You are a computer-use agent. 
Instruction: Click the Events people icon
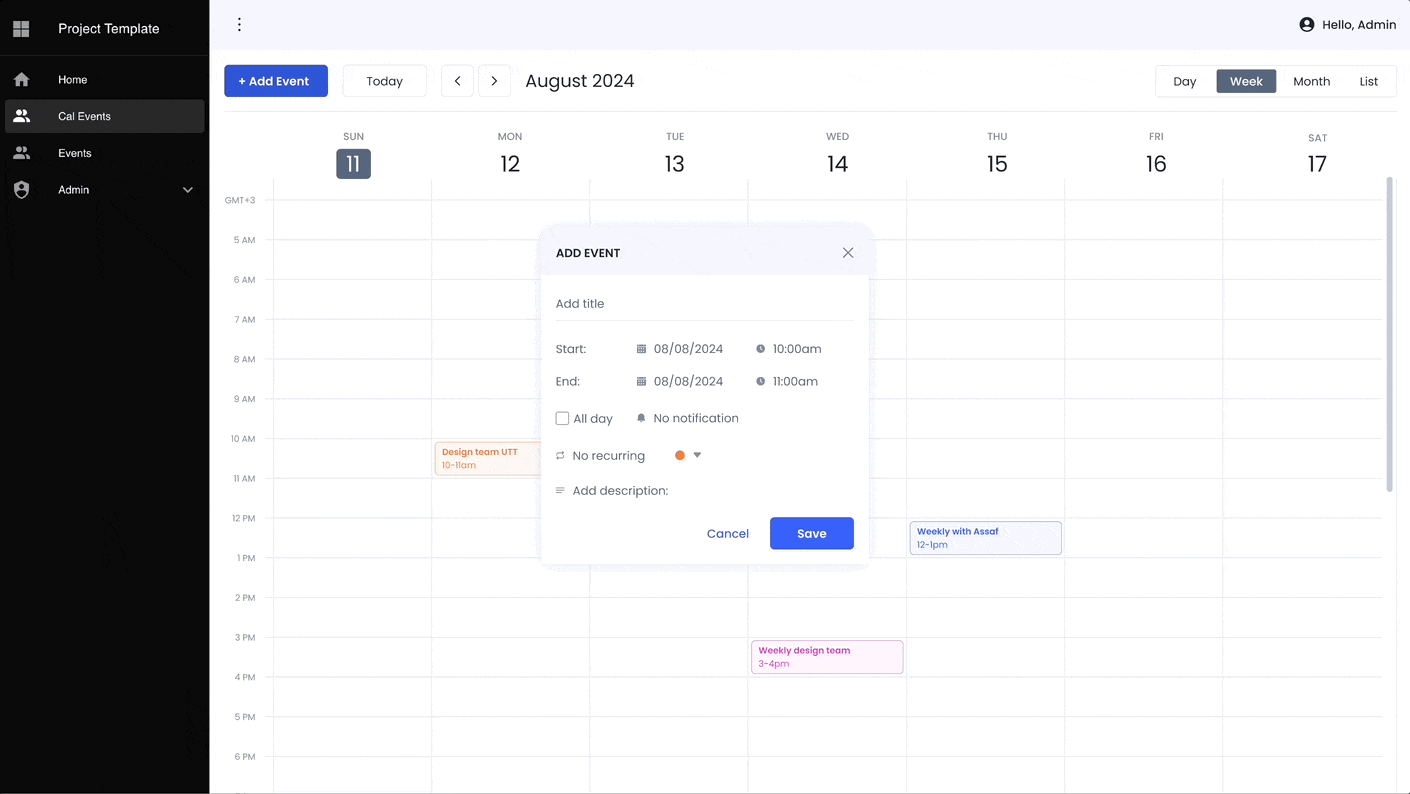21,153
